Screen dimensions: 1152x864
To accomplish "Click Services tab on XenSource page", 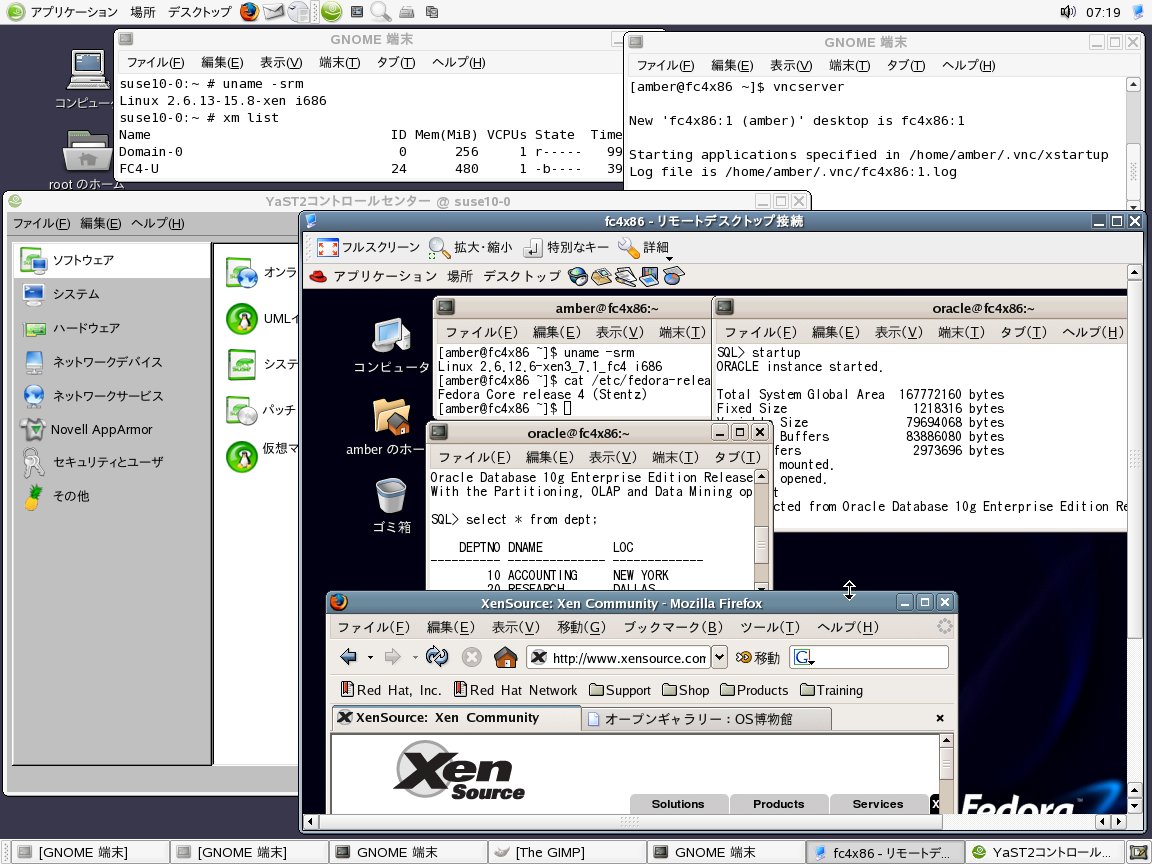I will (x=878, y=804).
